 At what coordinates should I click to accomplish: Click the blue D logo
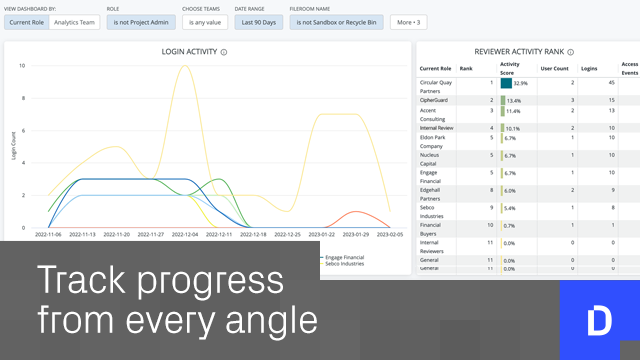[x=600, y=320]
